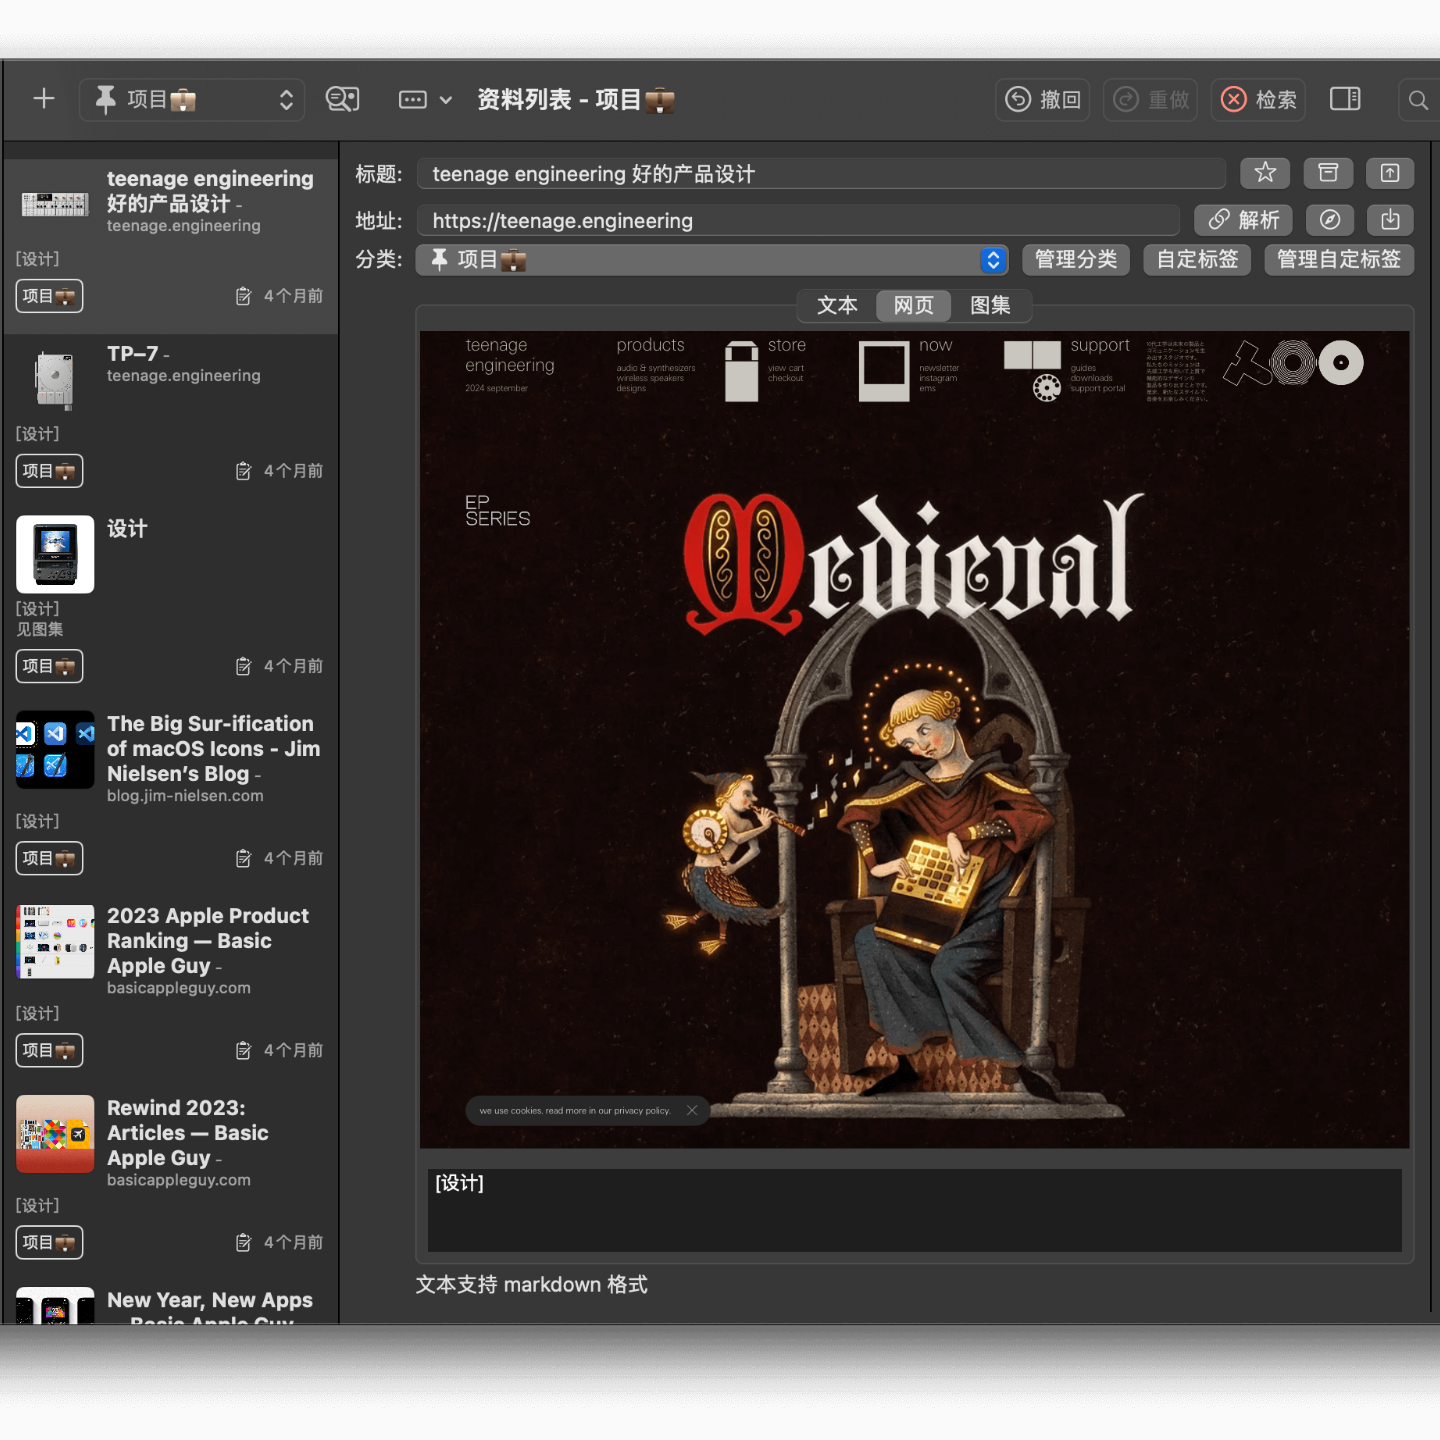Click the 自定标签 button
The image size is (1440, 1440).
pyautogui.click(x=1197, y=260)
